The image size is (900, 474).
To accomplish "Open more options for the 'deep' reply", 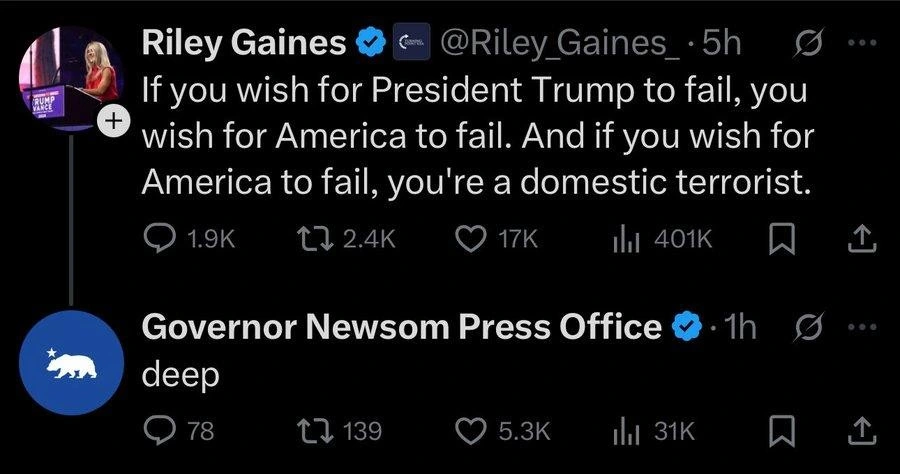I will (859, 327).
